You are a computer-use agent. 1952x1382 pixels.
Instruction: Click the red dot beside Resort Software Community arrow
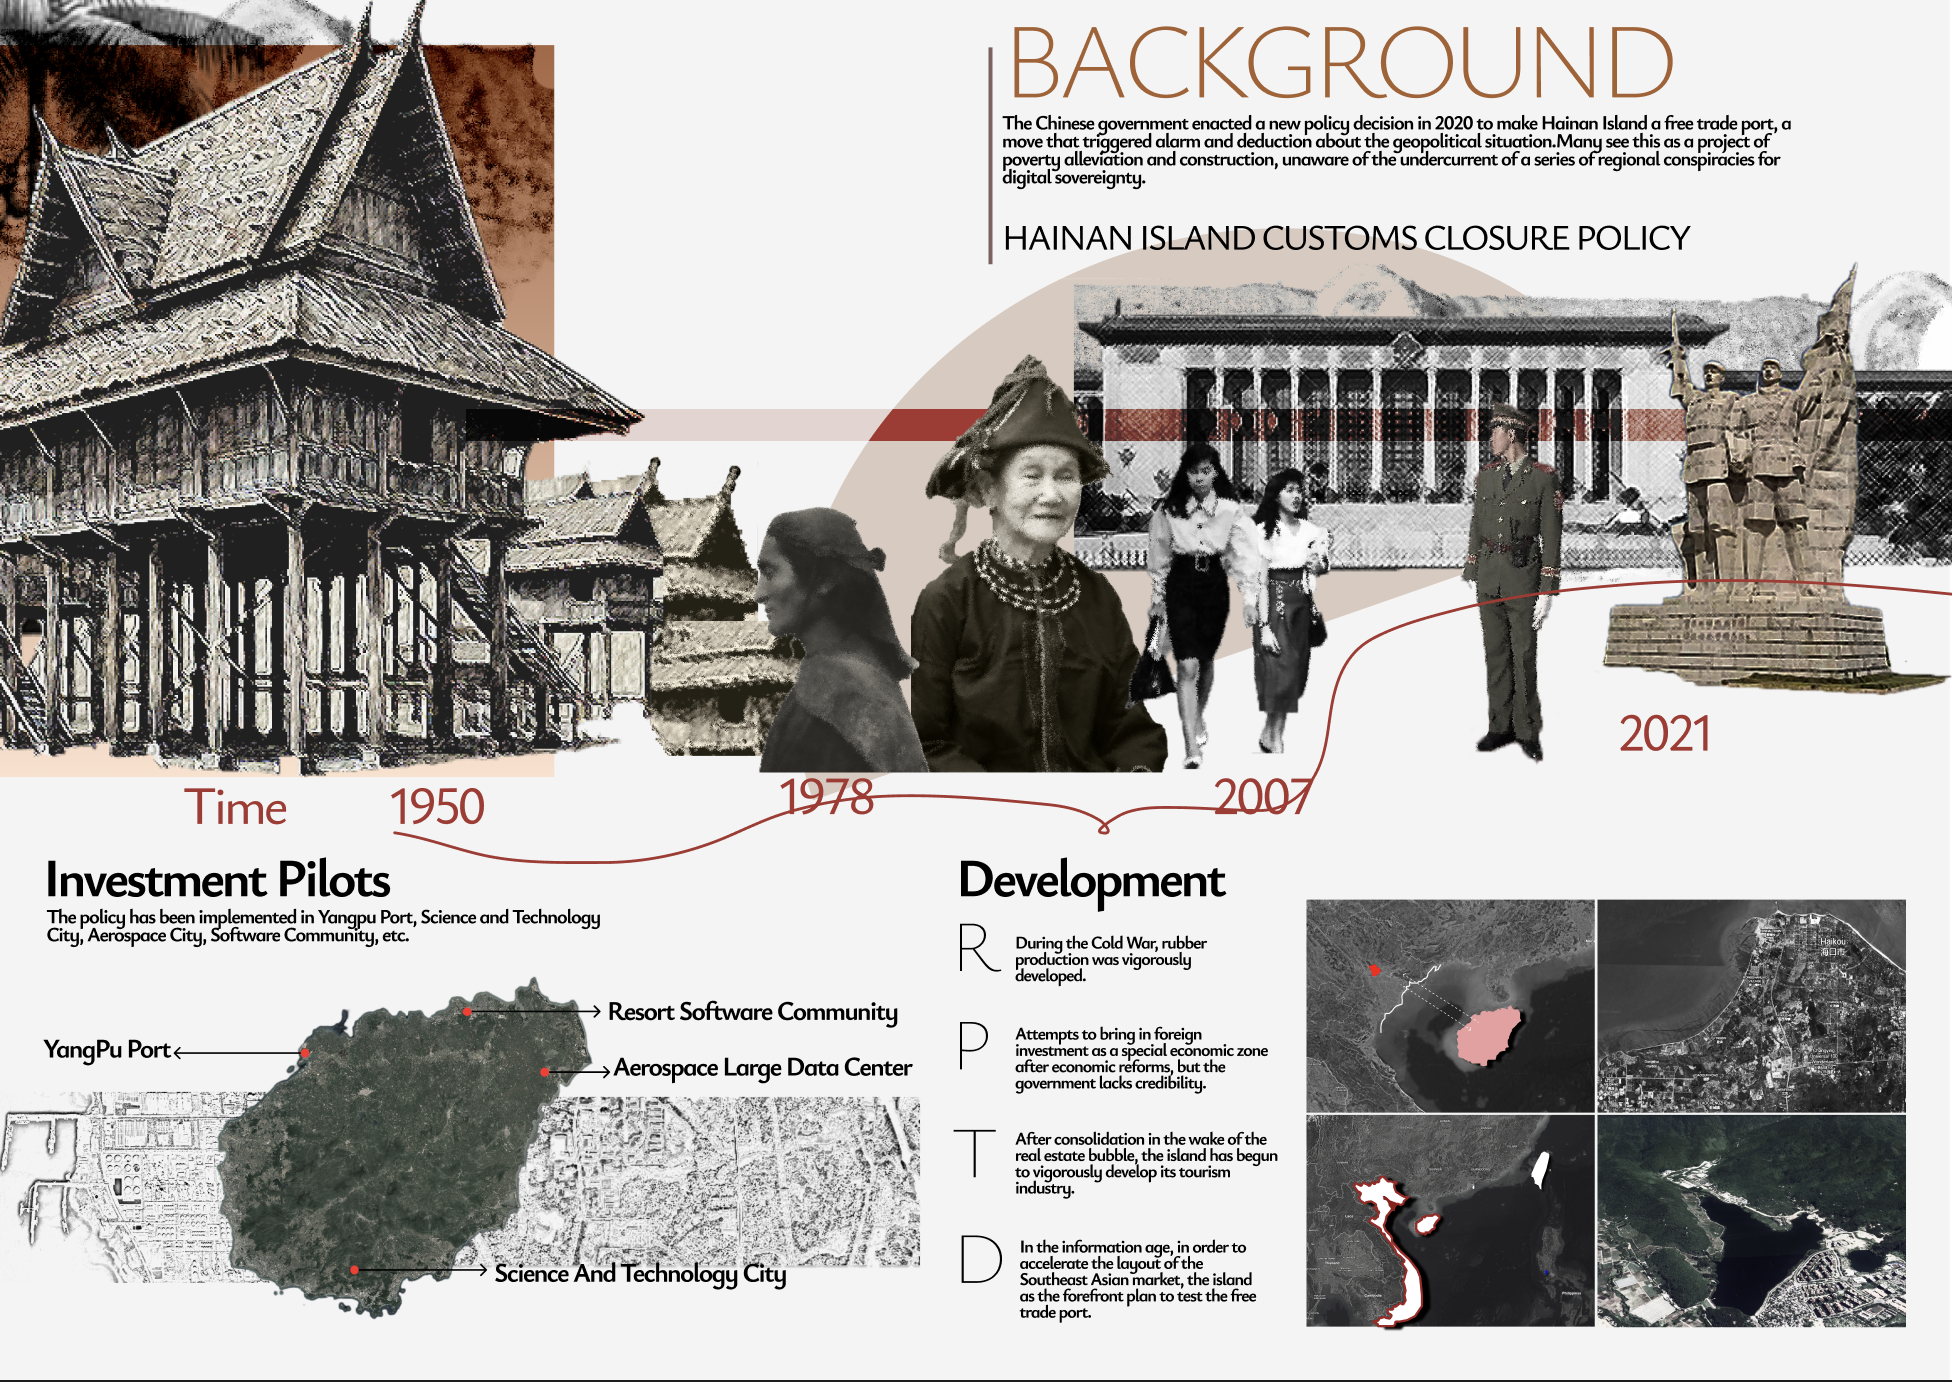tap(467, 1012)
